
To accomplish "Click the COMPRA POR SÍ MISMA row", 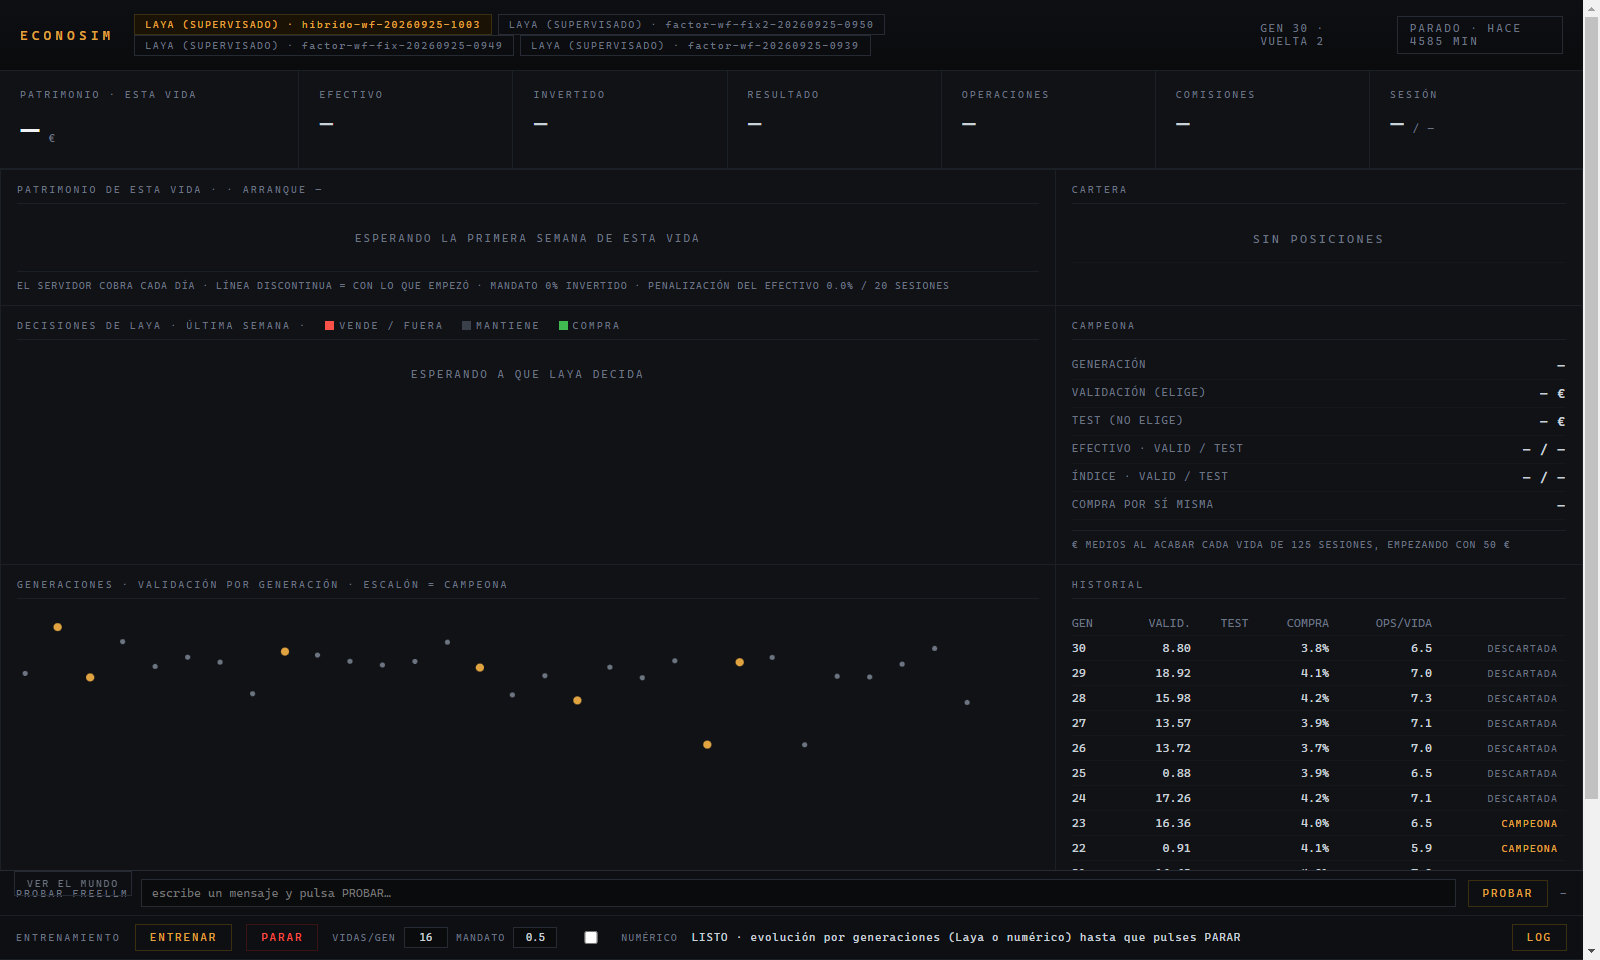I will [x=1318, y=505].
